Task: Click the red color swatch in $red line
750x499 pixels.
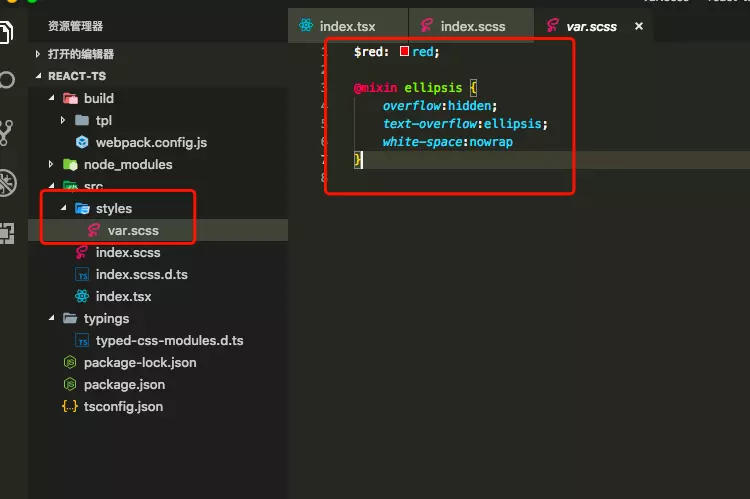Action: coord(404,51)
